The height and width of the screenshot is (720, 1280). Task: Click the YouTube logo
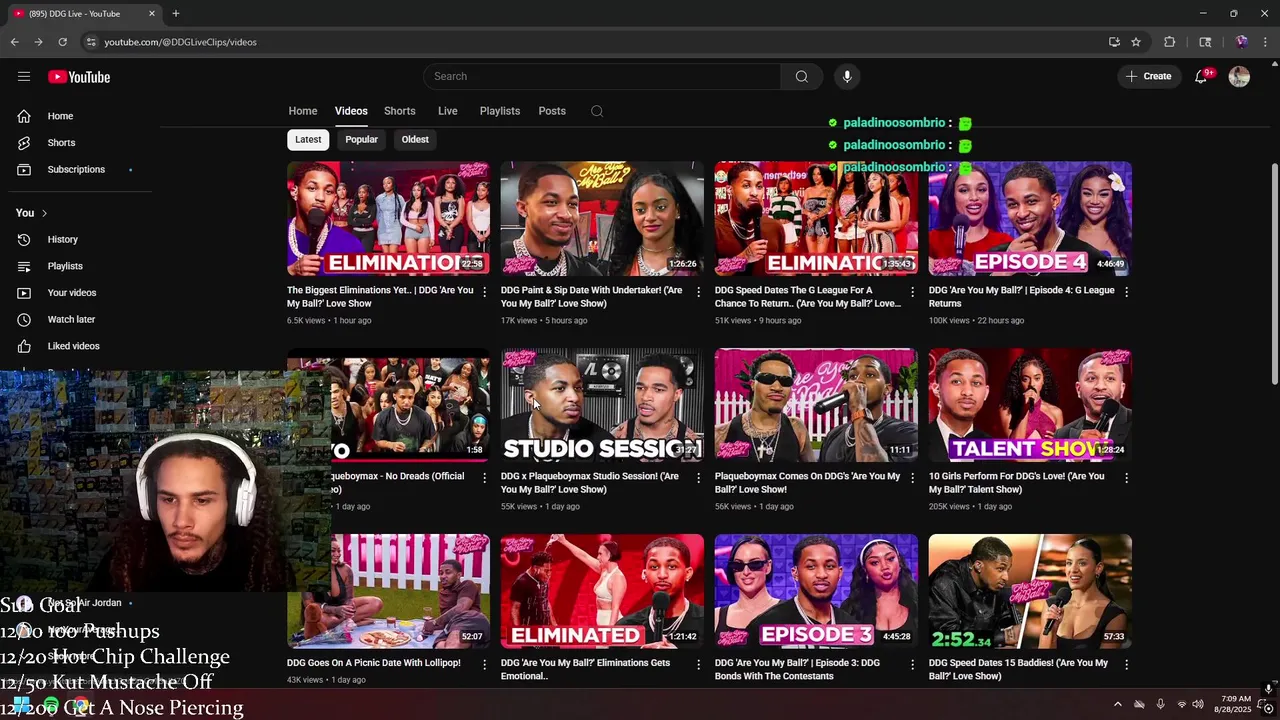click(x=79, y=77)
